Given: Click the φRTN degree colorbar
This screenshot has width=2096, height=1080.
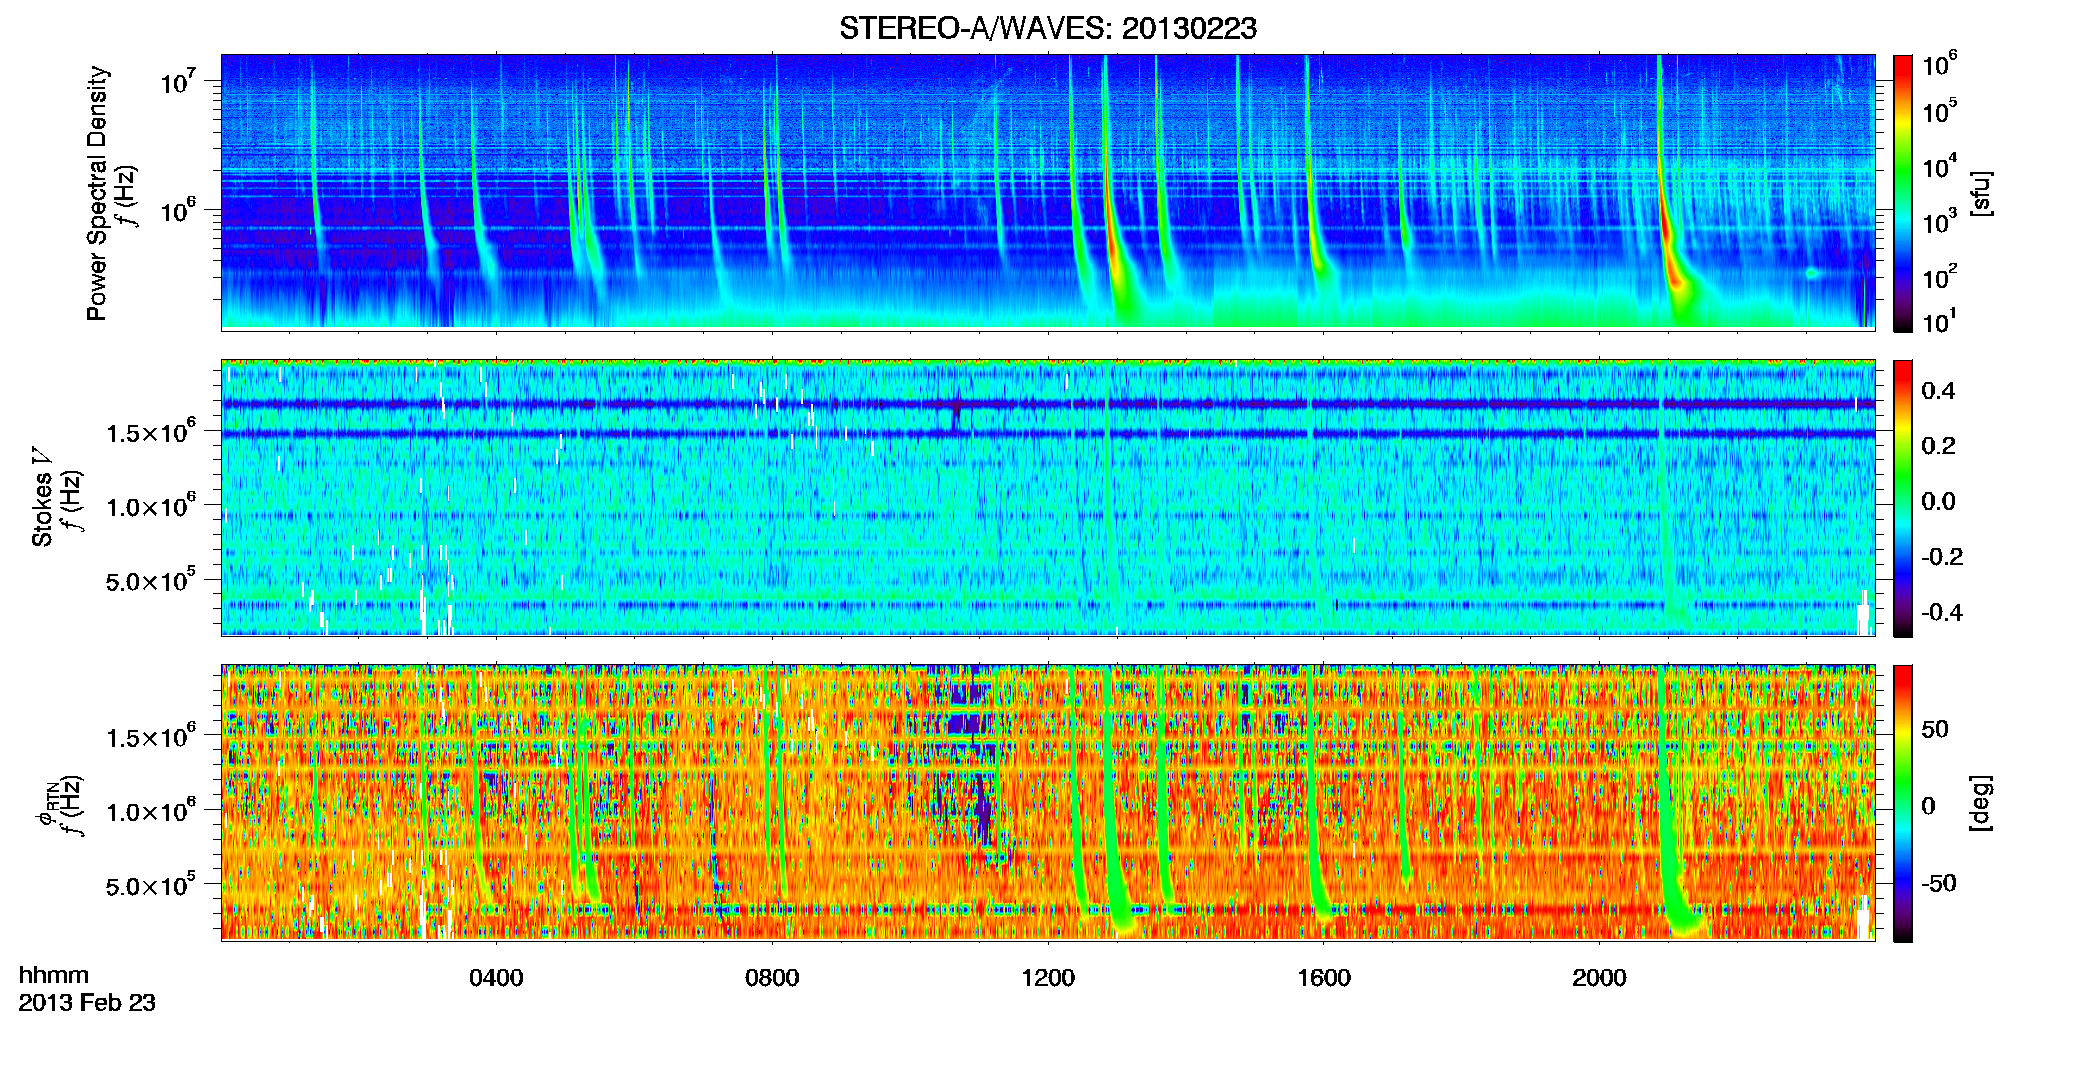Looking at the screenshot, I should pos(1903,803).
